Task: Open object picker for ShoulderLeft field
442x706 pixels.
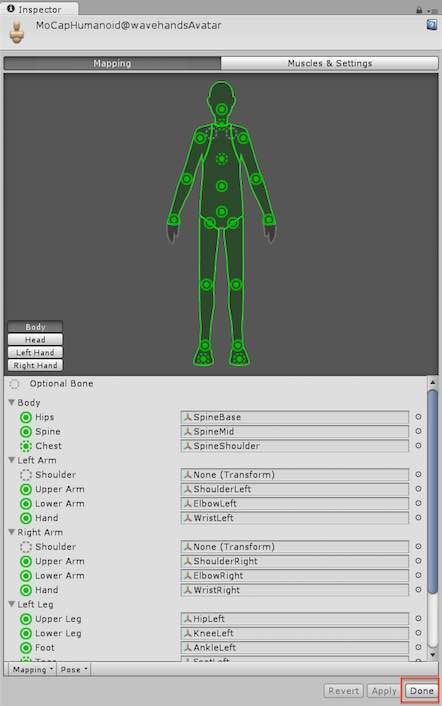Action: click(418, 489)
